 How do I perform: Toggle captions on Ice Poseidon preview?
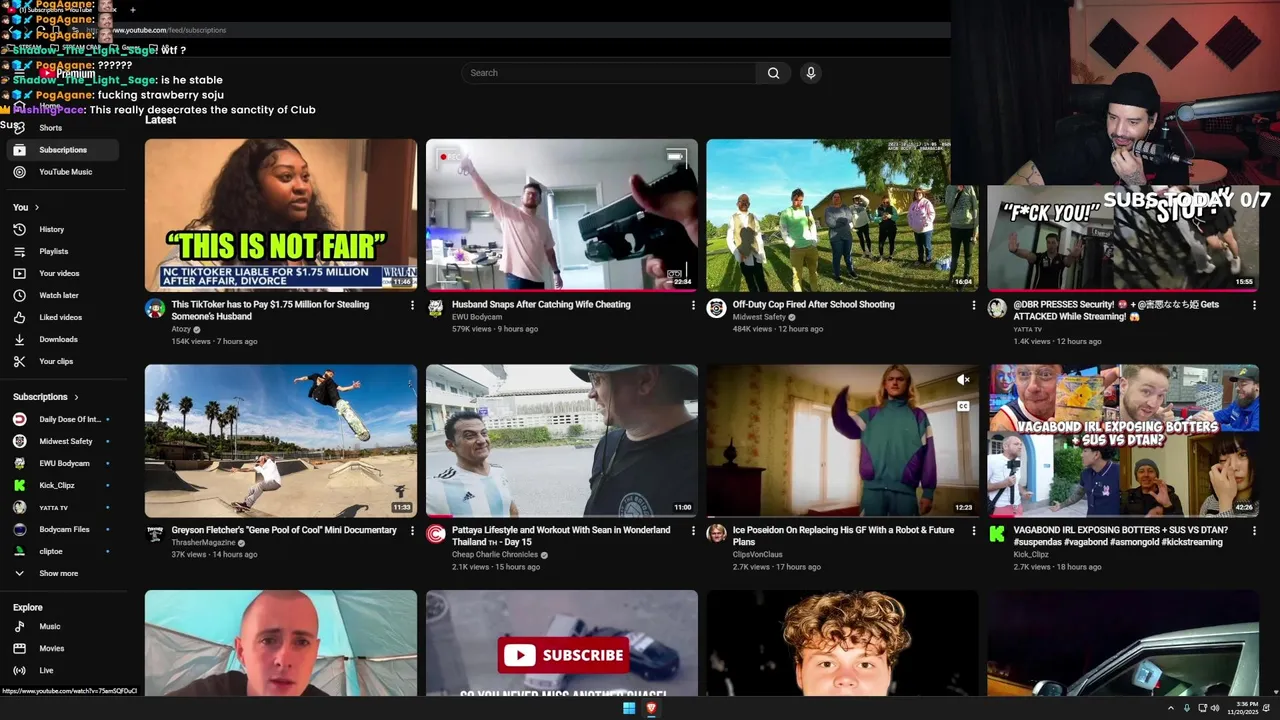(963, 406)
